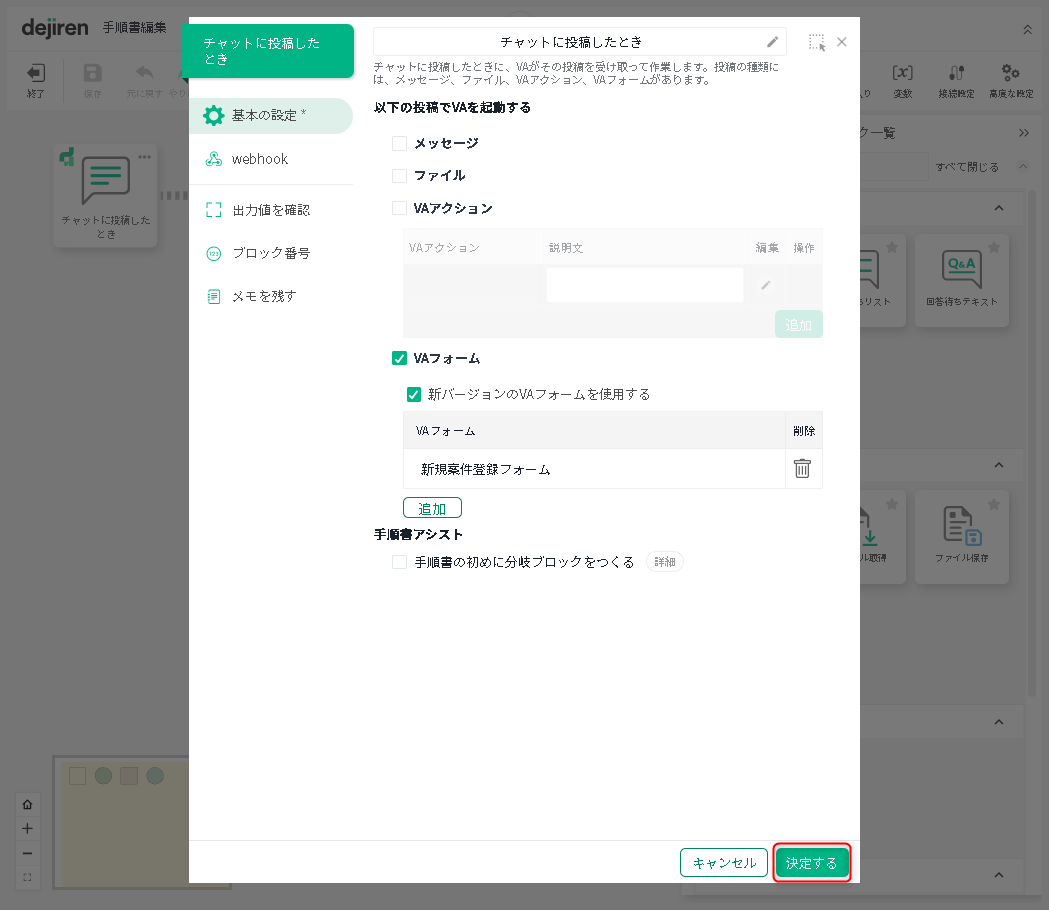Uncheck 新バージョンのVAフォームを使用する
This screenshot has width=1049, height=910.
coord(414,395)
